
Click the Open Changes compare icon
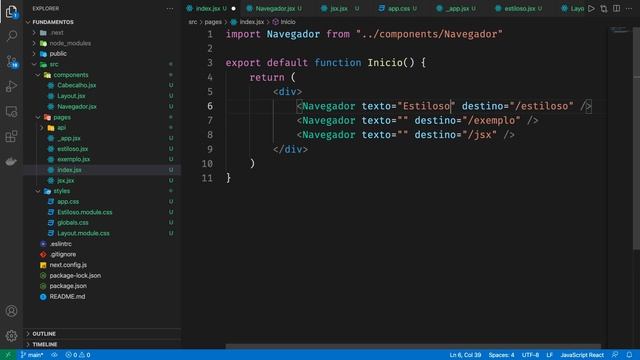604,8
